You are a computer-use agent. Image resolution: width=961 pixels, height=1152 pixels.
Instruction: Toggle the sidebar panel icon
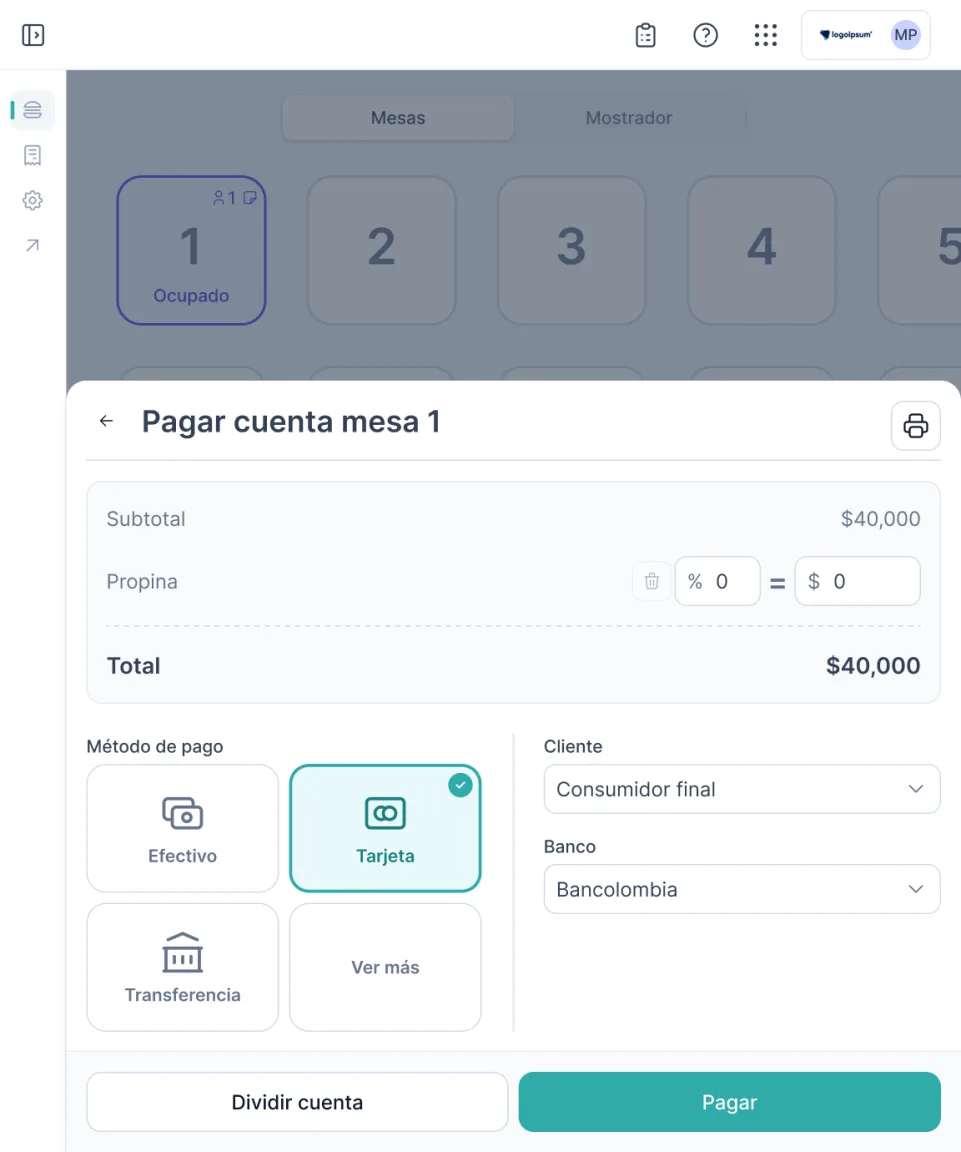(x=33, y=35)
